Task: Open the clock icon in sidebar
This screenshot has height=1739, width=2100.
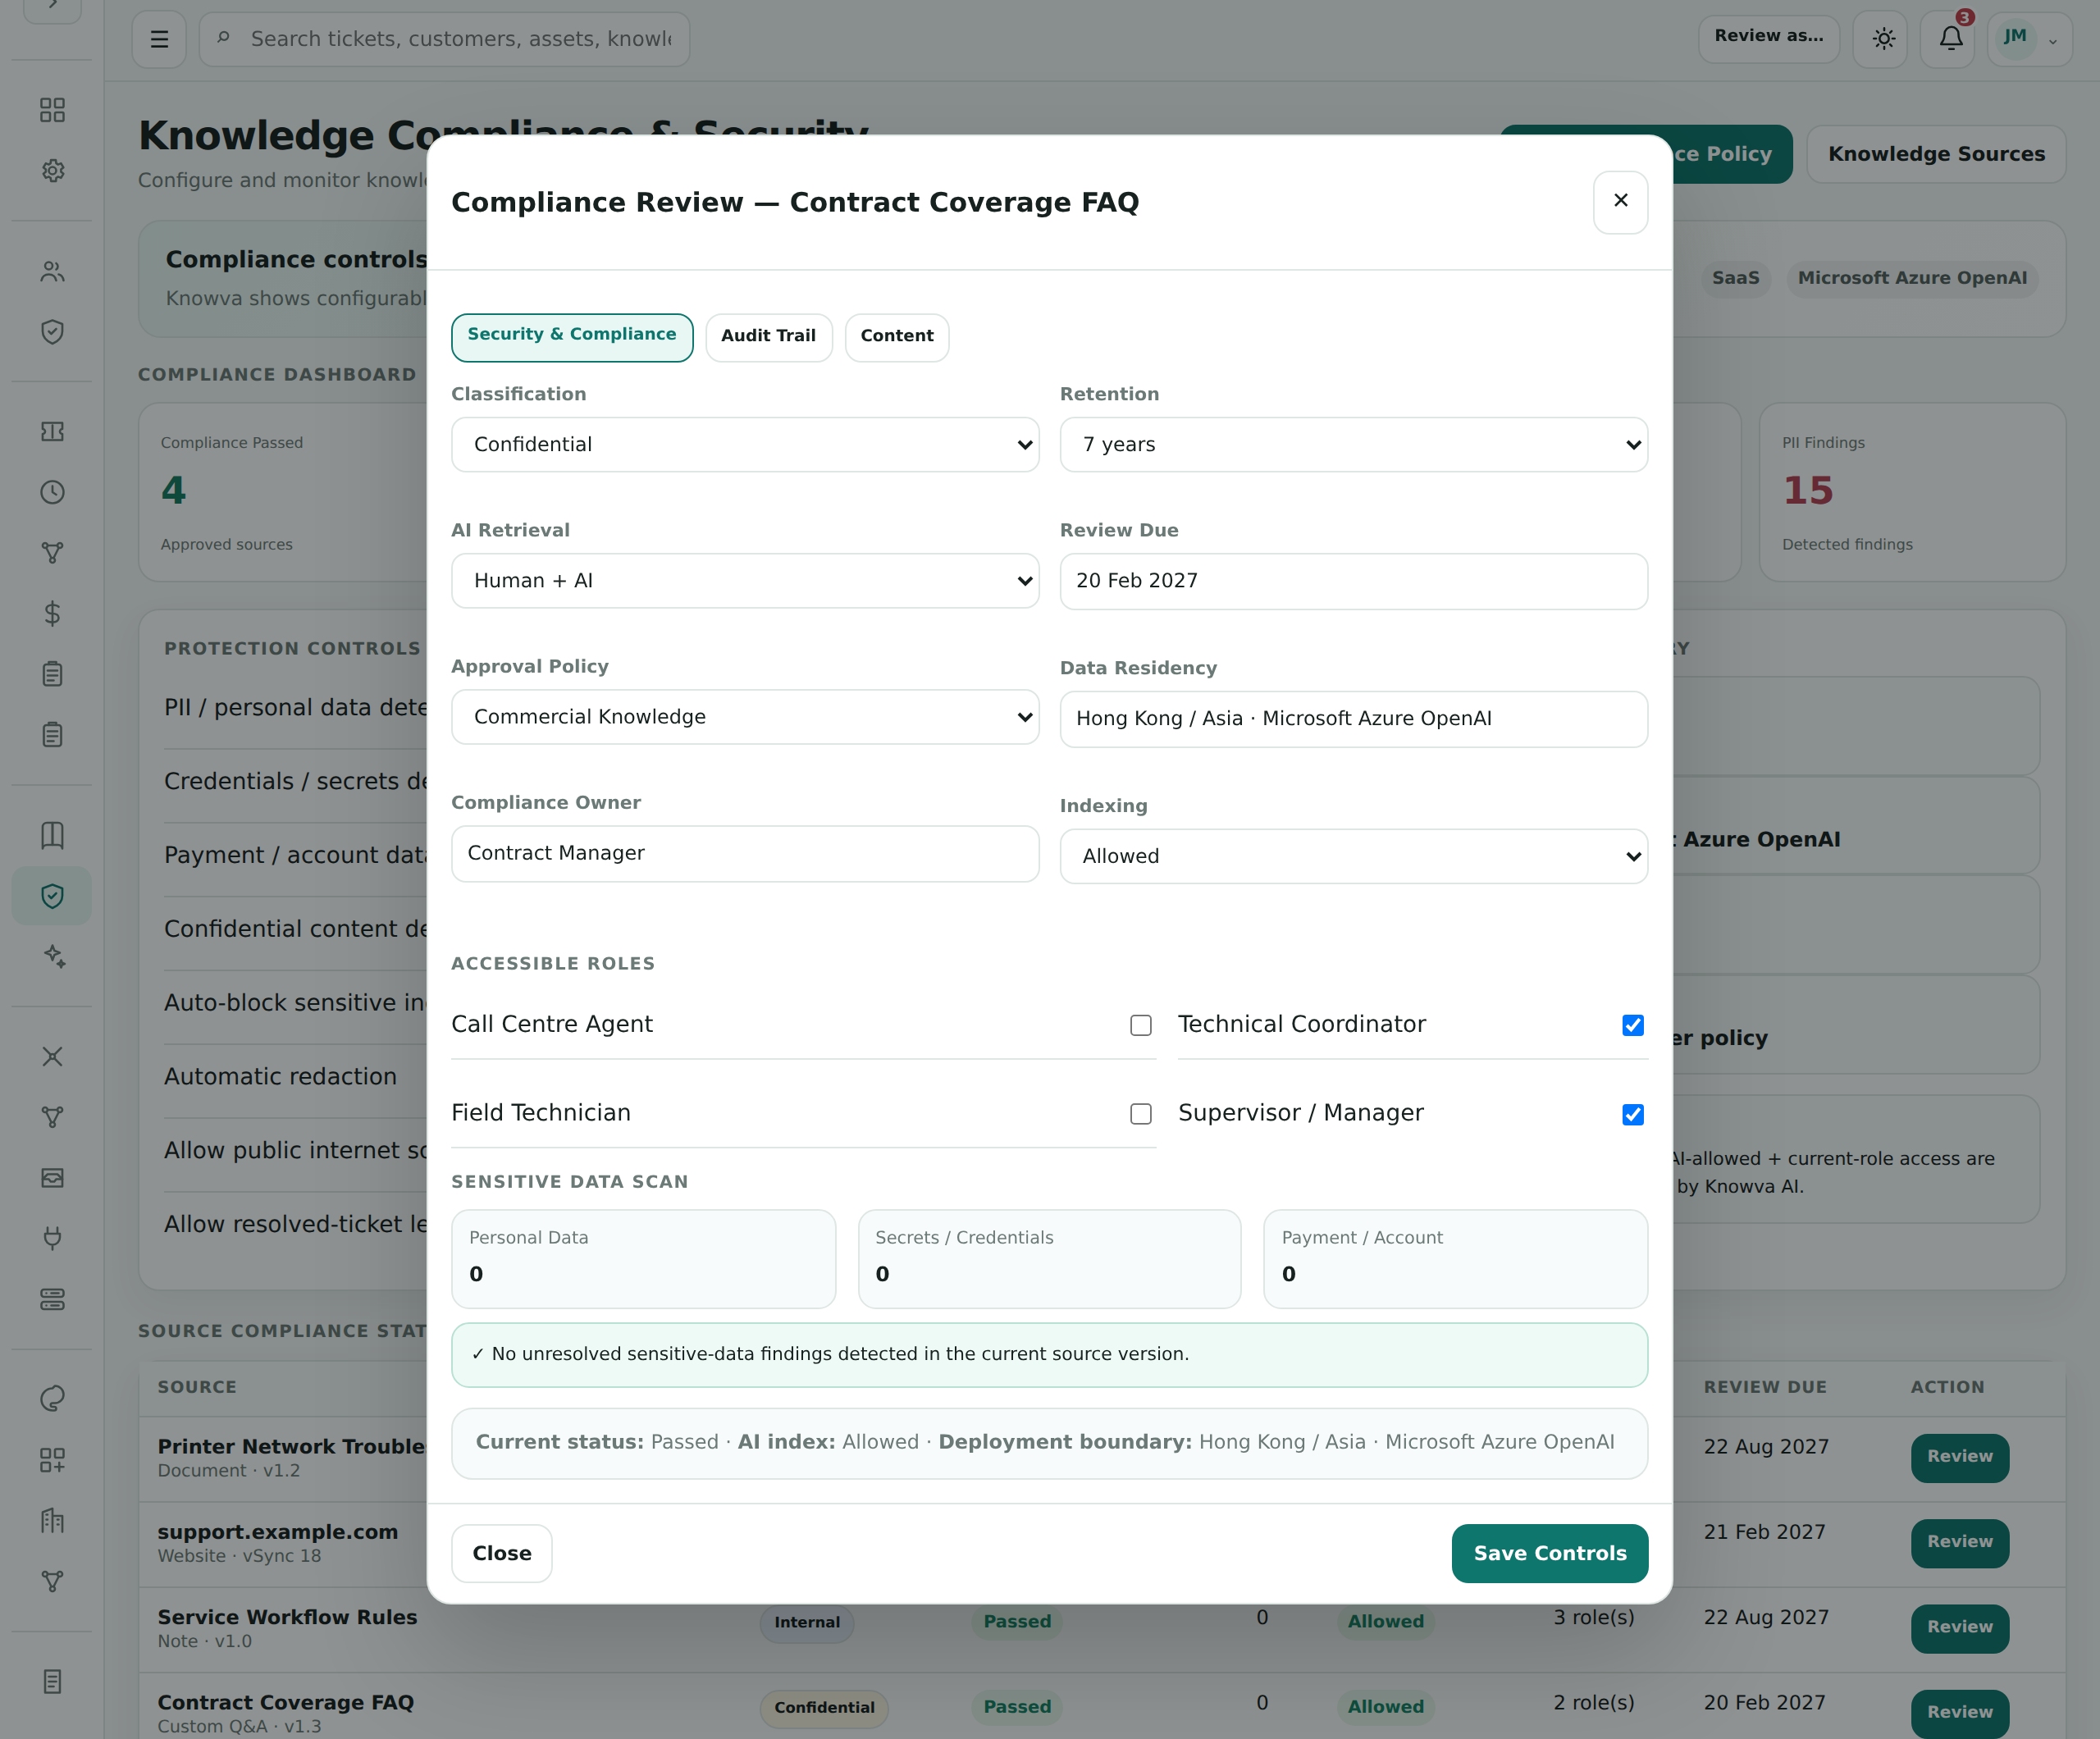Action: click(x=52, y=492)
